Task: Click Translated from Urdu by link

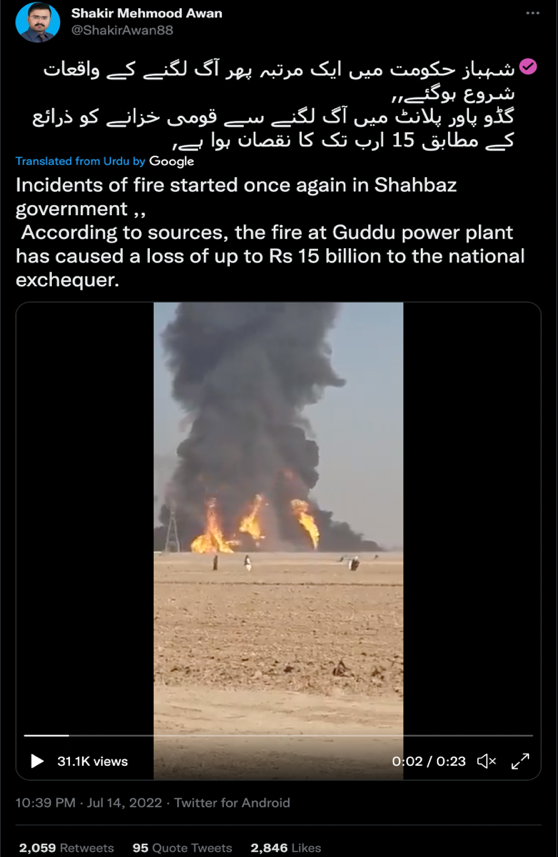Action: point(80,161)
